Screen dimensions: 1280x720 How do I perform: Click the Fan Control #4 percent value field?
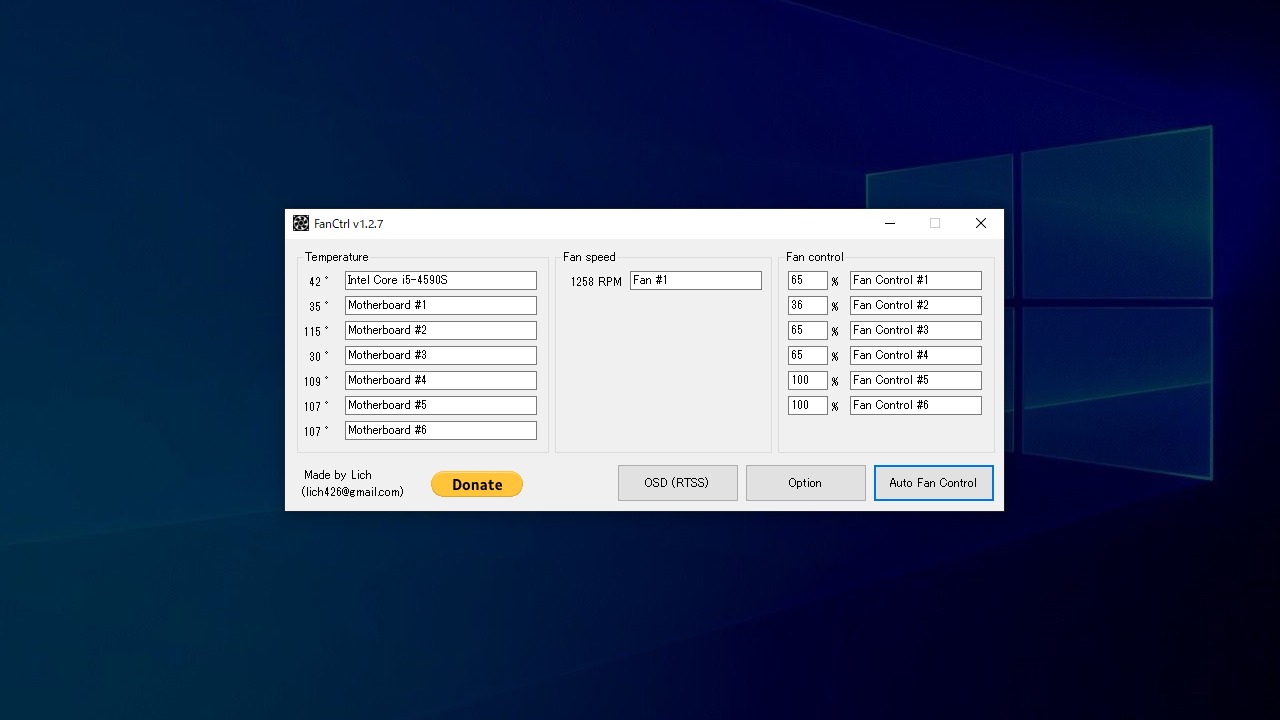808,356
